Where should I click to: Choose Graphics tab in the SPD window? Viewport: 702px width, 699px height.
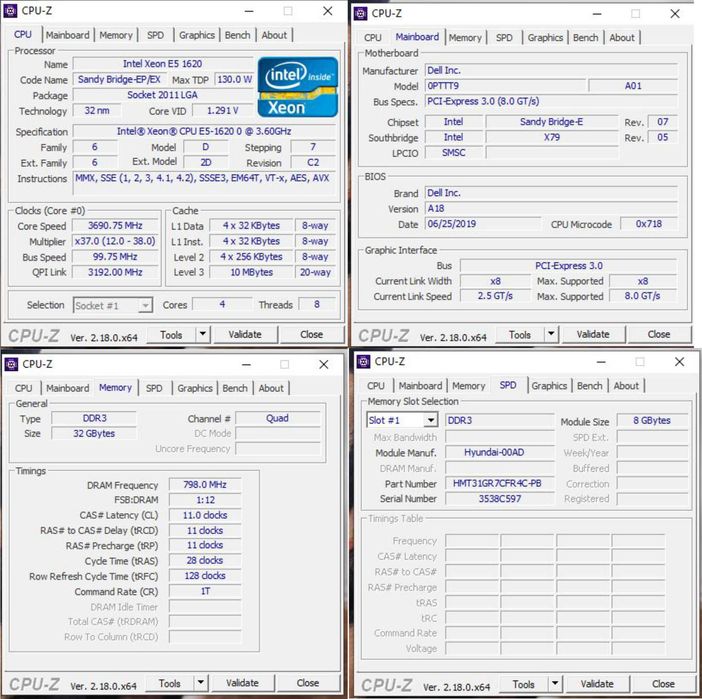(x=549, y=386)
